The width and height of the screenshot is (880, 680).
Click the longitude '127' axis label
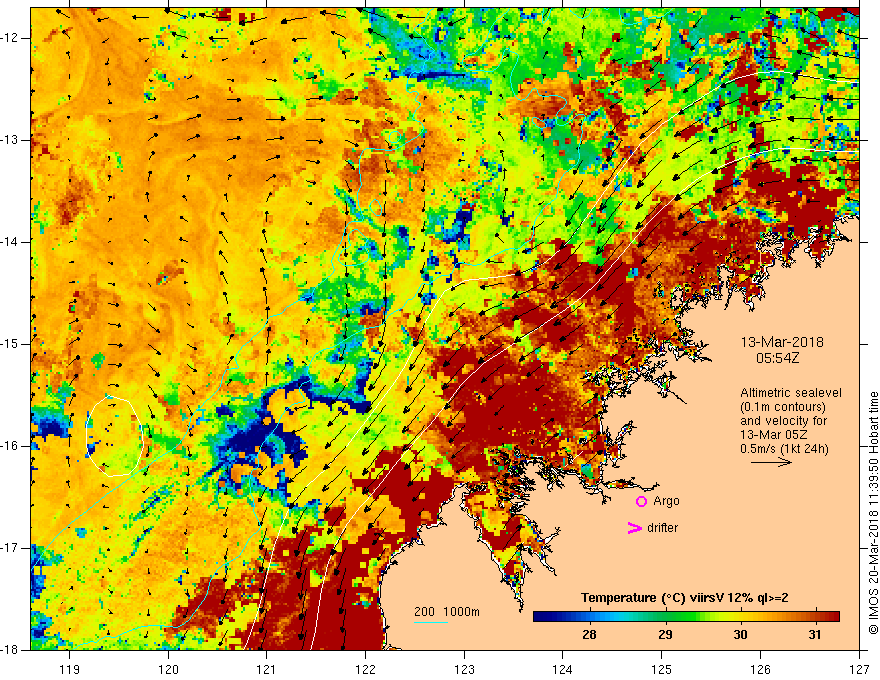tap(859, 669)
